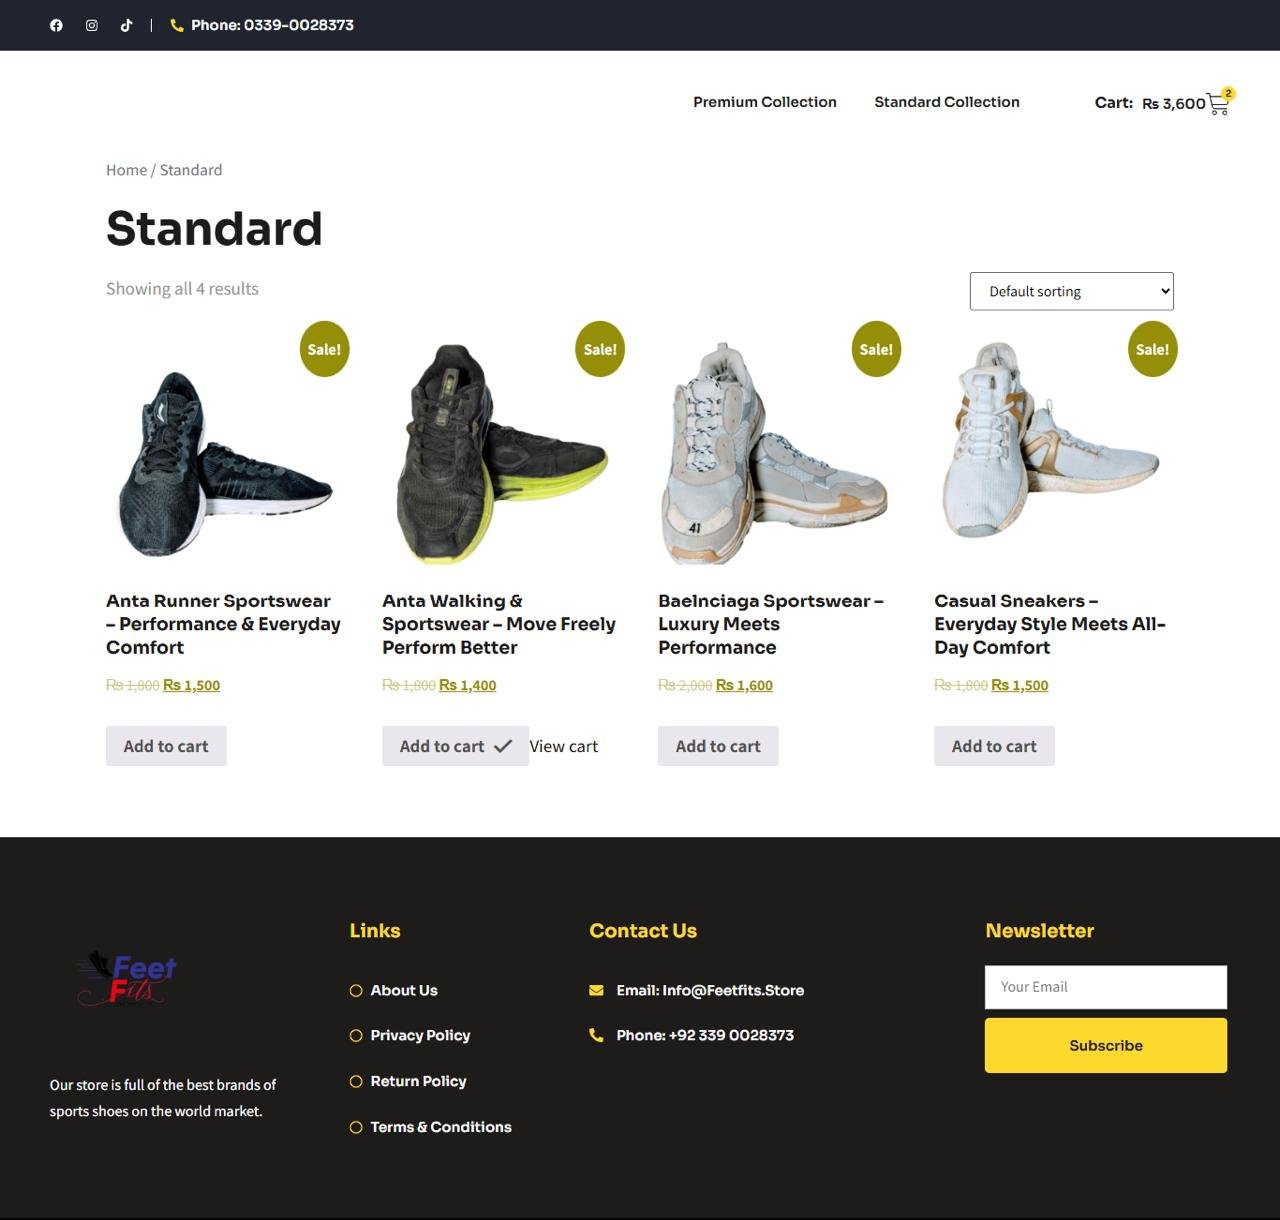Open the Return Policy footer link

pyautogui.click(x=418, y=1081)
